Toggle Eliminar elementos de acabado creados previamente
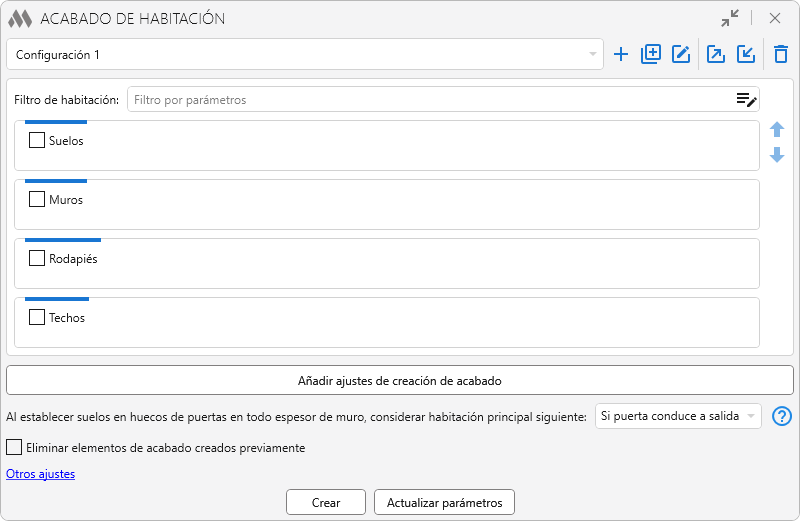The height and width of the screenshot is (521, 800). [x=15, y=448]
